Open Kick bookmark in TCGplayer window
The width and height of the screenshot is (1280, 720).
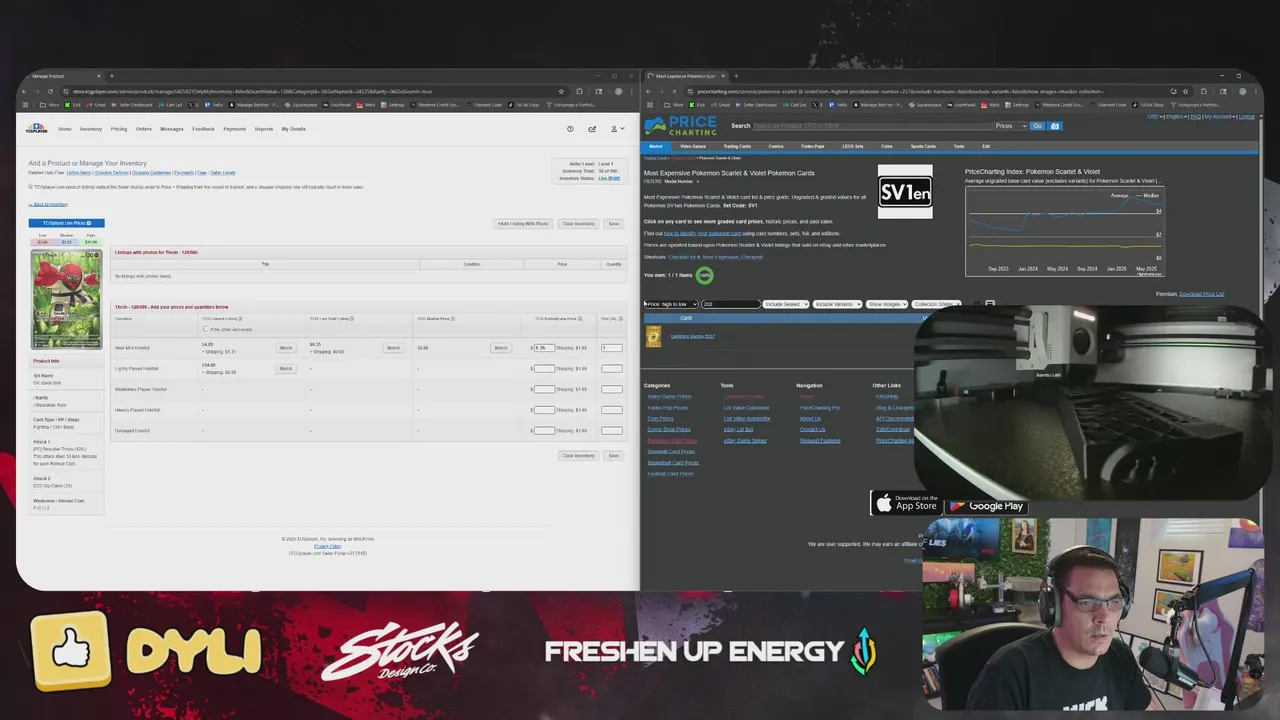(x=75, y=104)
